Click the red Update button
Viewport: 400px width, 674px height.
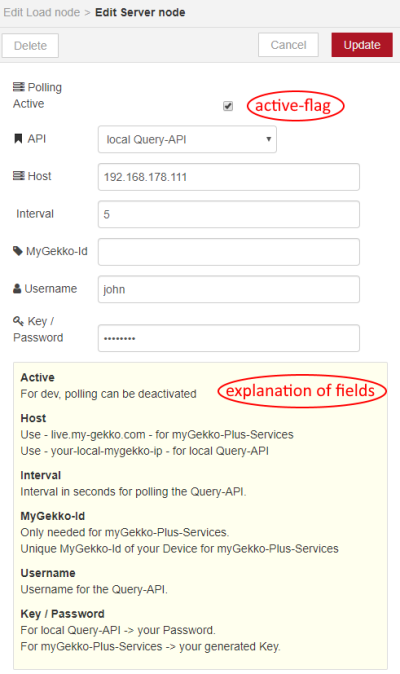(x=362, y=45)
